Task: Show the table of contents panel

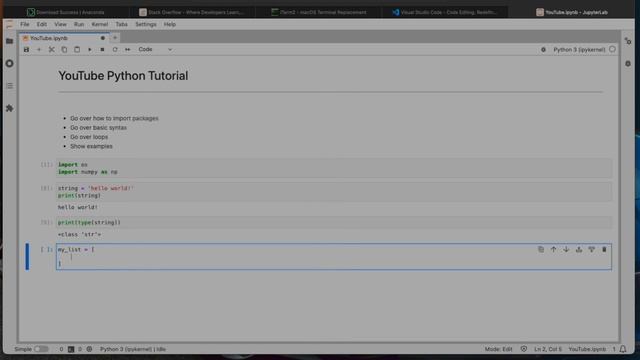Action: [9, 86]
